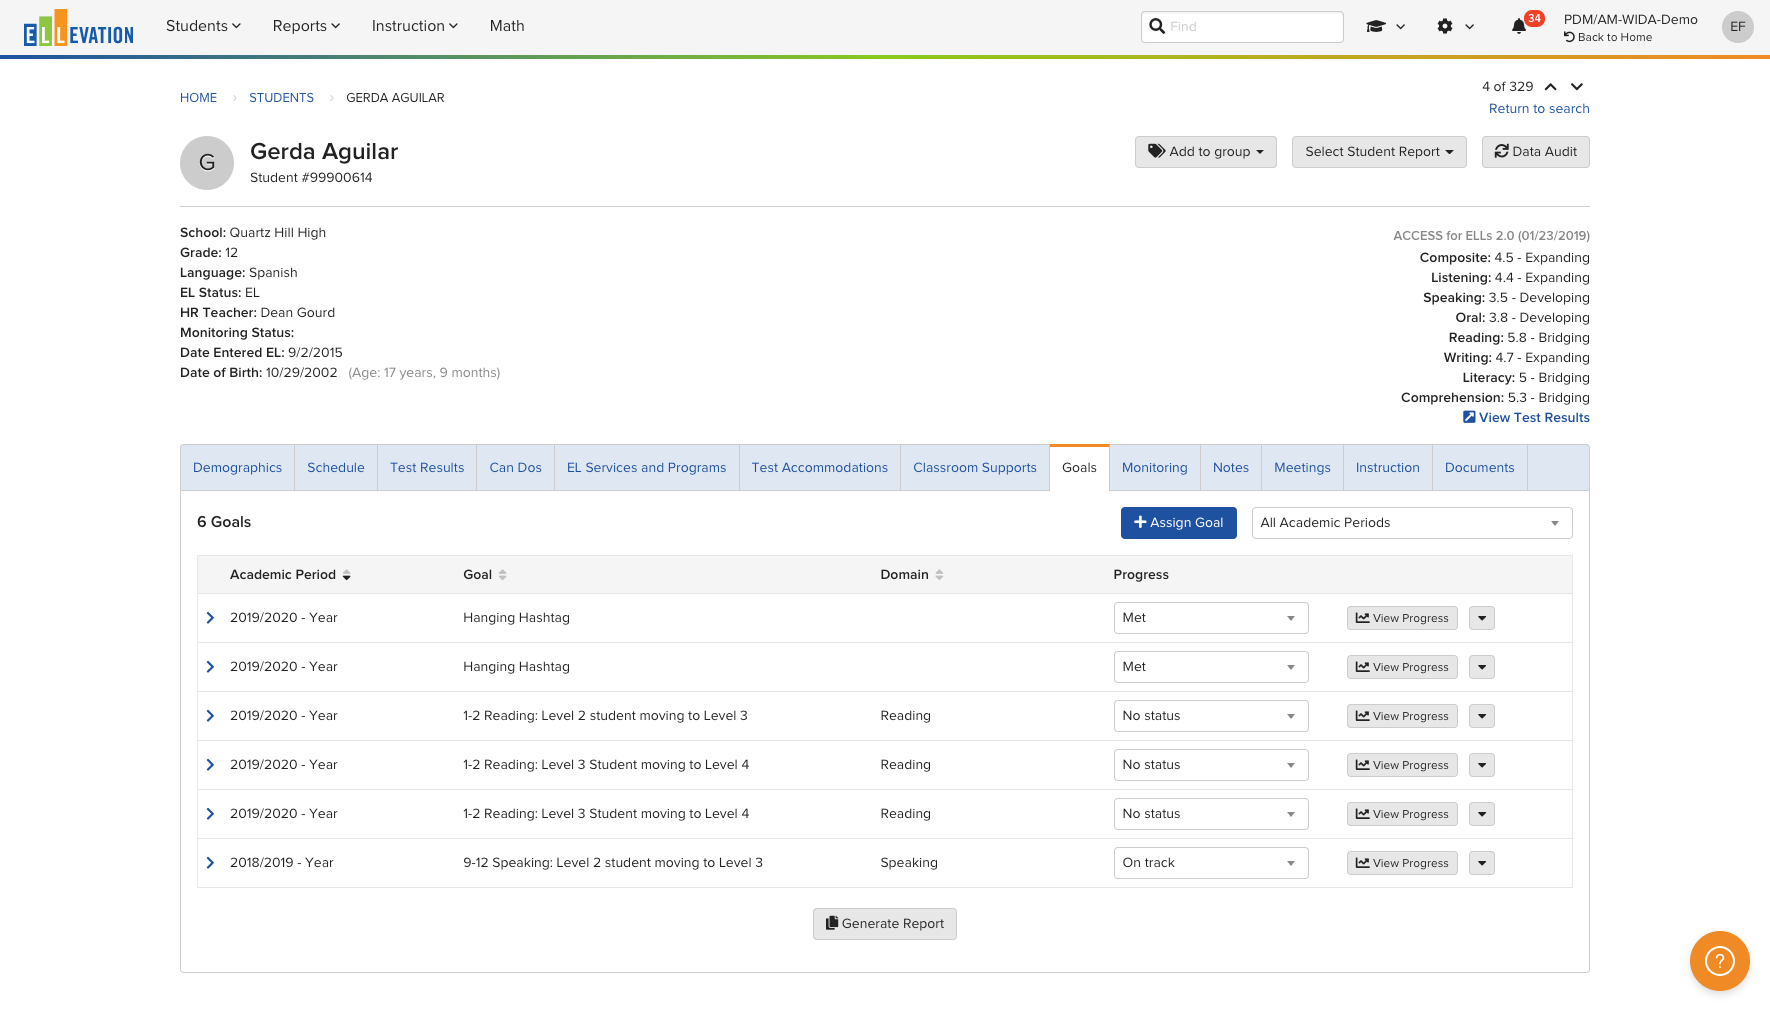1770x1011 pixels.
Task: Open the Test Accommodations tab
Action: [x=820, y=468]
